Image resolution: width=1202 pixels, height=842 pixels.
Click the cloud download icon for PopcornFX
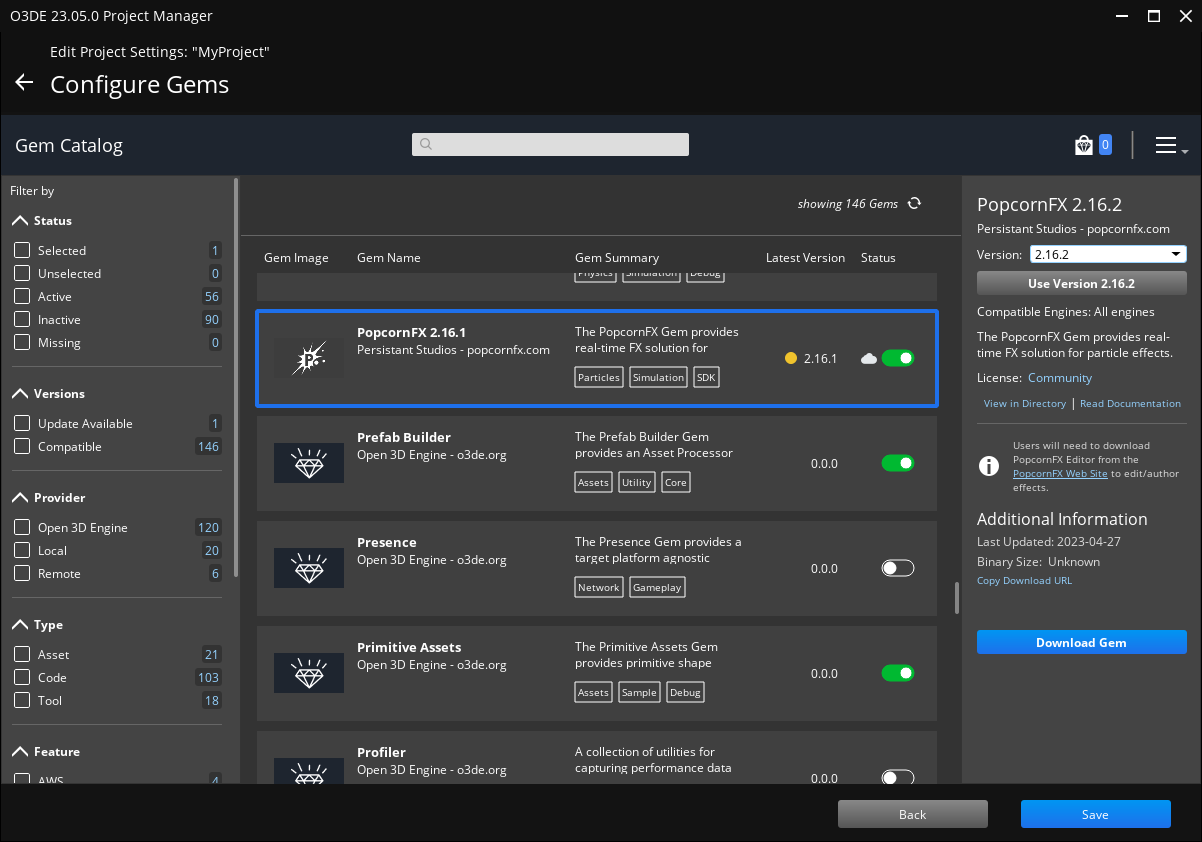[x=868, y=359]
